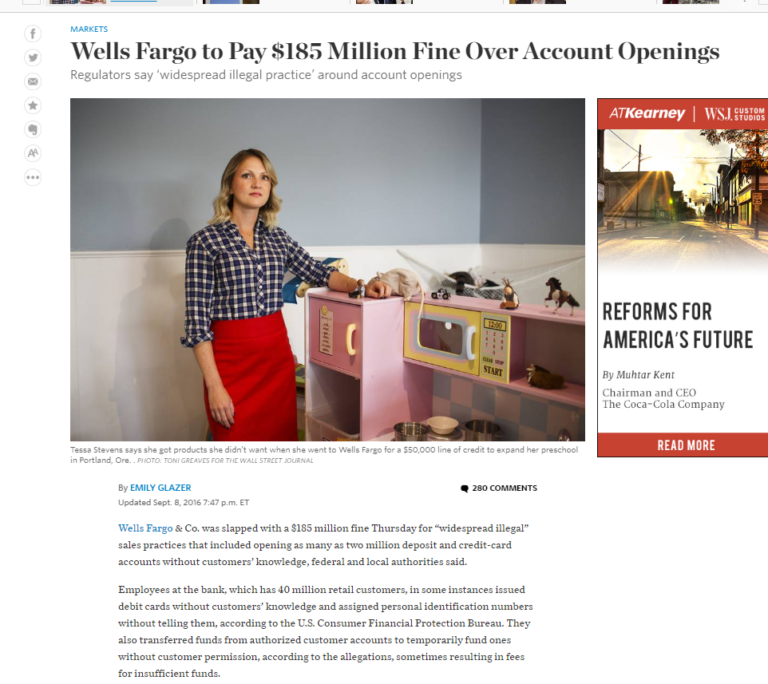Click READ MORE in the ad
Screen dimensions: 768x684
coord(686,445)
